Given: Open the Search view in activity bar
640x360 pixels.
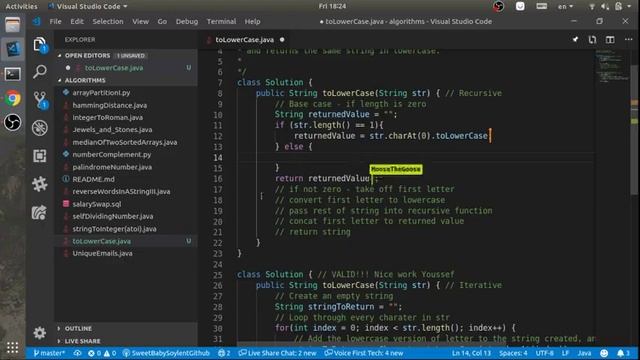Looking at the screenshot, I should (x=40, y=72).
